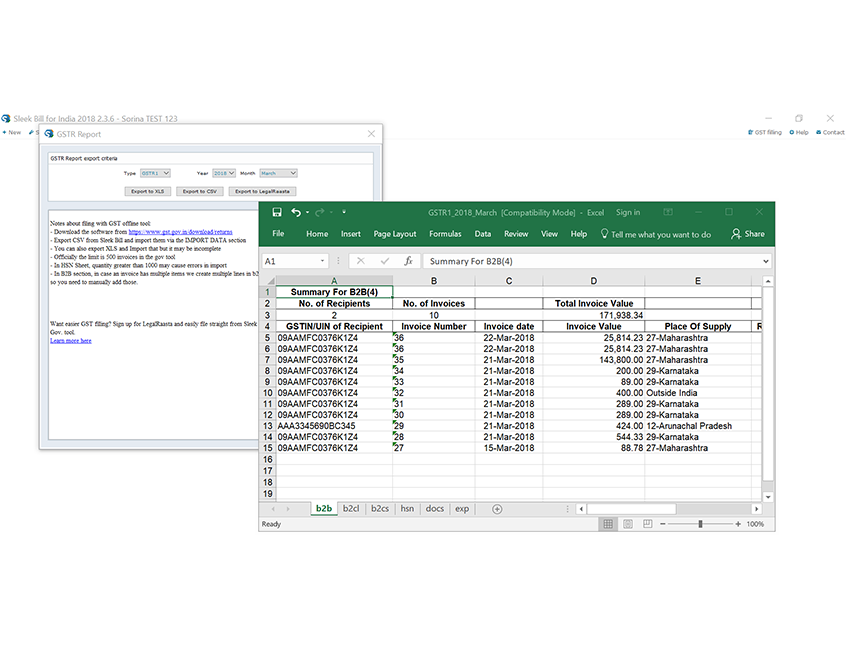Switch to the hsn sheet tab
Viewport: 846px width, 671px height.
[407, 509]
